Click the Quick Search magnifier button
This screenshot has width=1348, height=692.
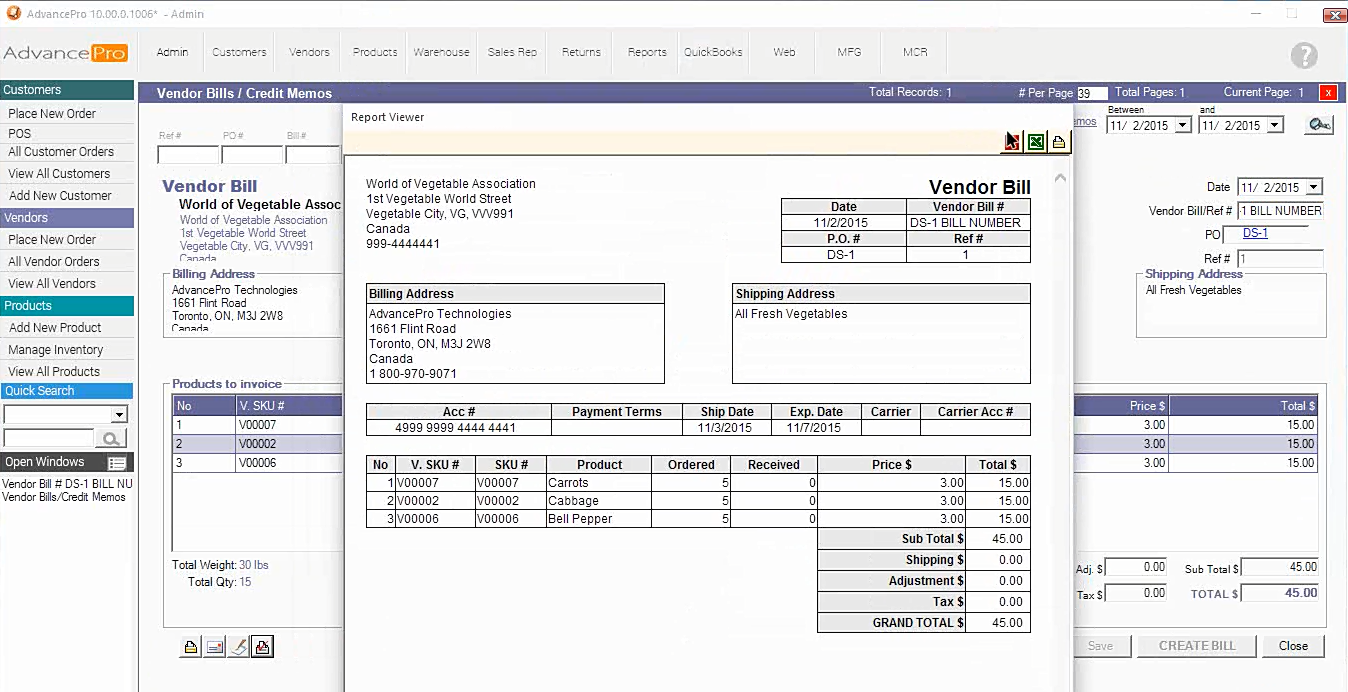click(110, 438)
